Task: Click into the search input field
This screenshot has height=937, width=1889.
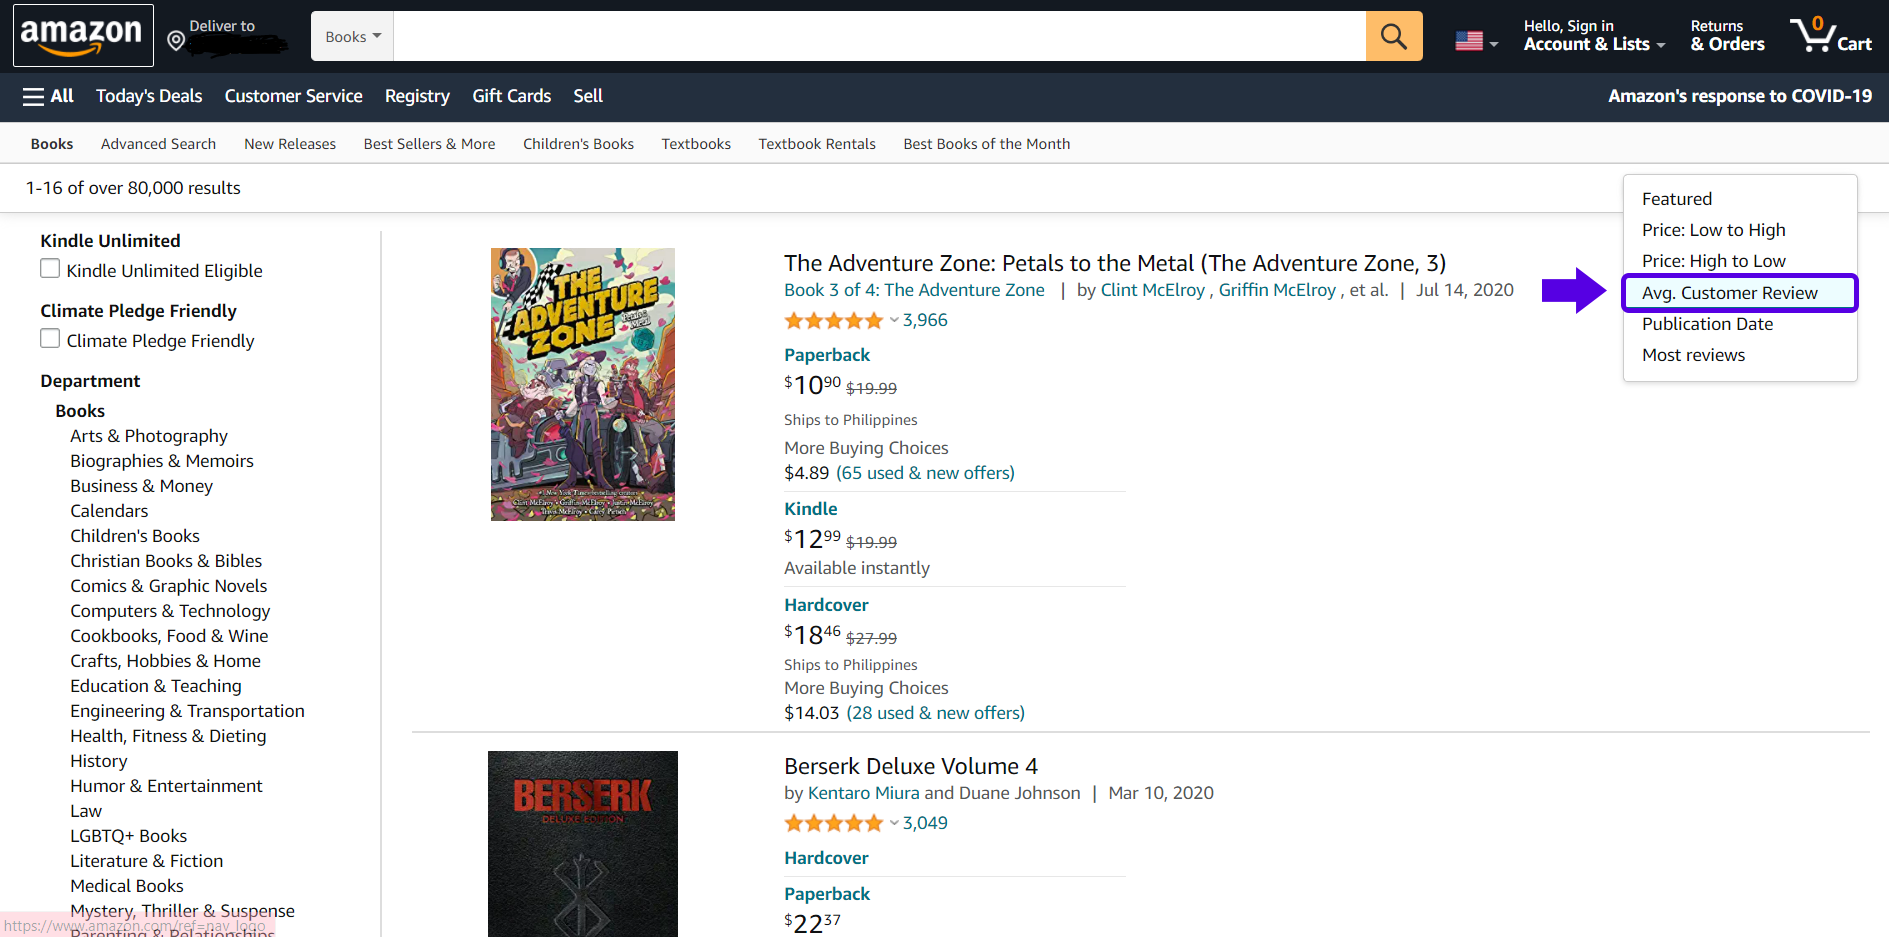Action: pos(879,37)
